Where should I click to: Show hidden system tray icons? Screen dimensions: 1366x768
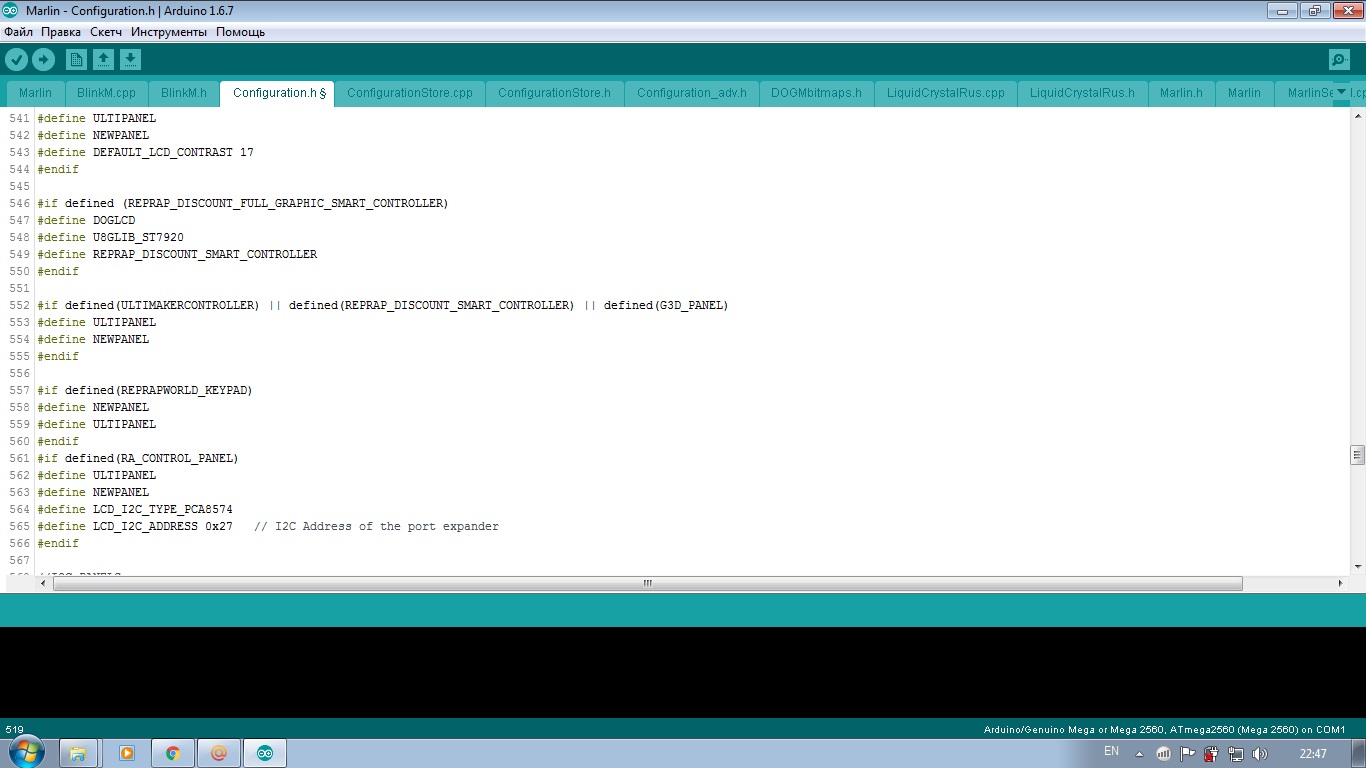tap(1139, 753)
